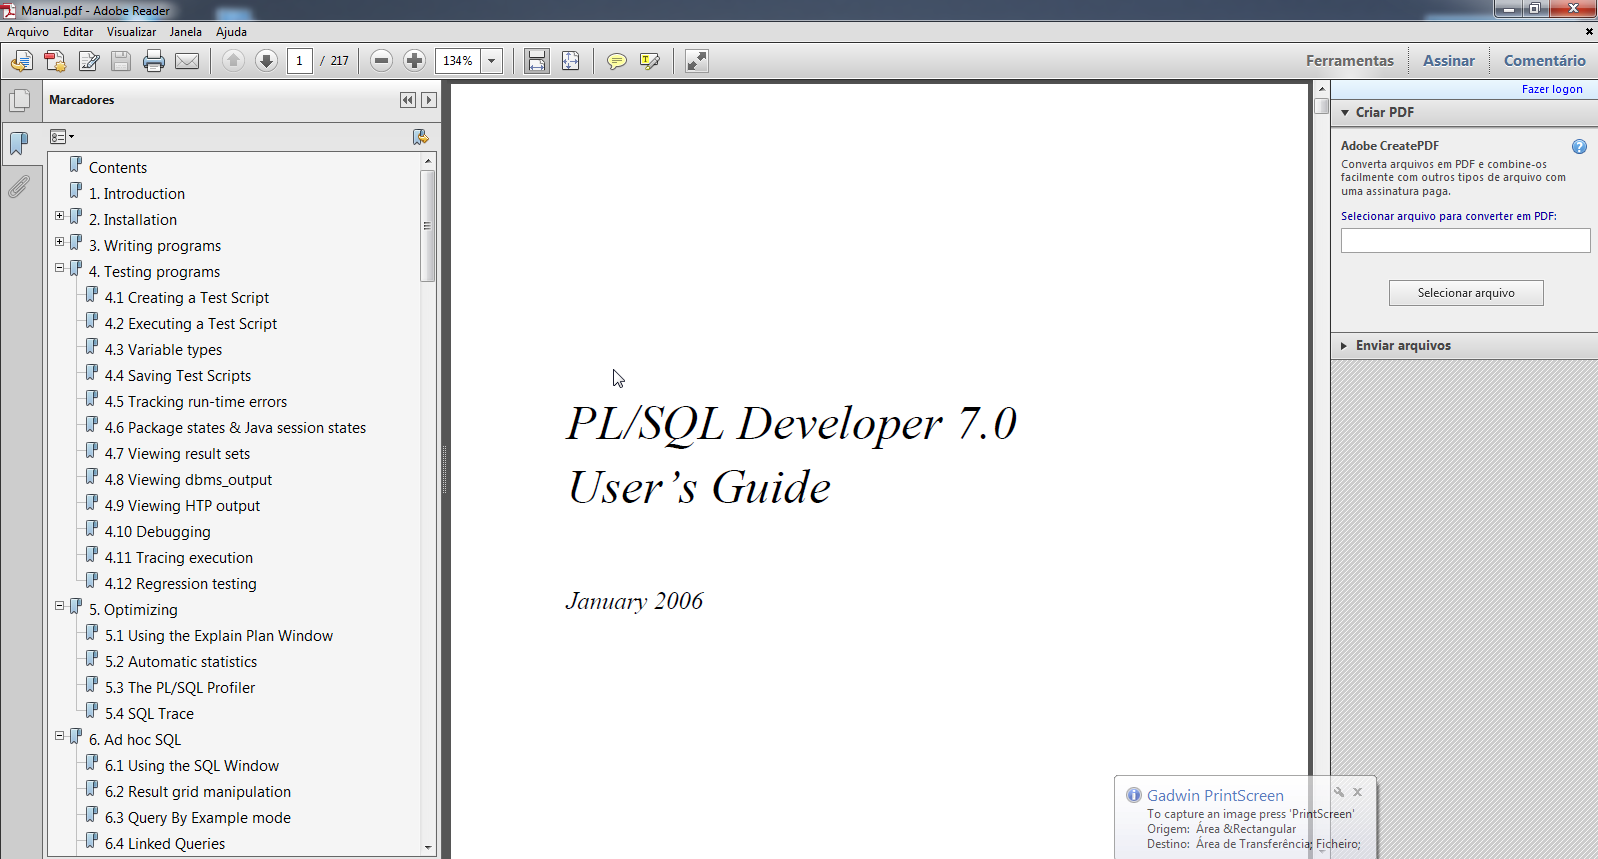Collapse the '4. Testing programs' bookmark

pyautogui.click(x=60, y=268)
